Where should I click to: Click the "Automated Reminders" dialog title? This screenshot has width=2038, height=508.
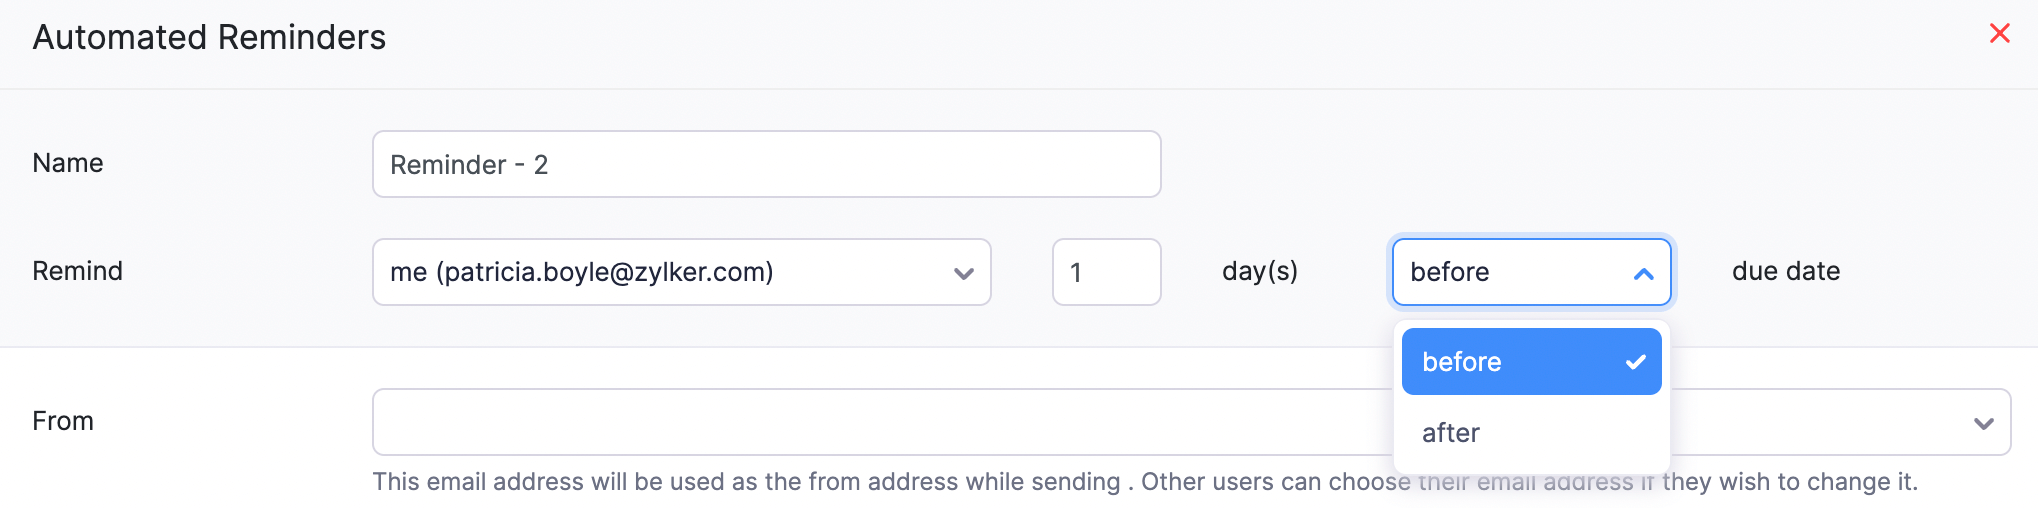209,37
